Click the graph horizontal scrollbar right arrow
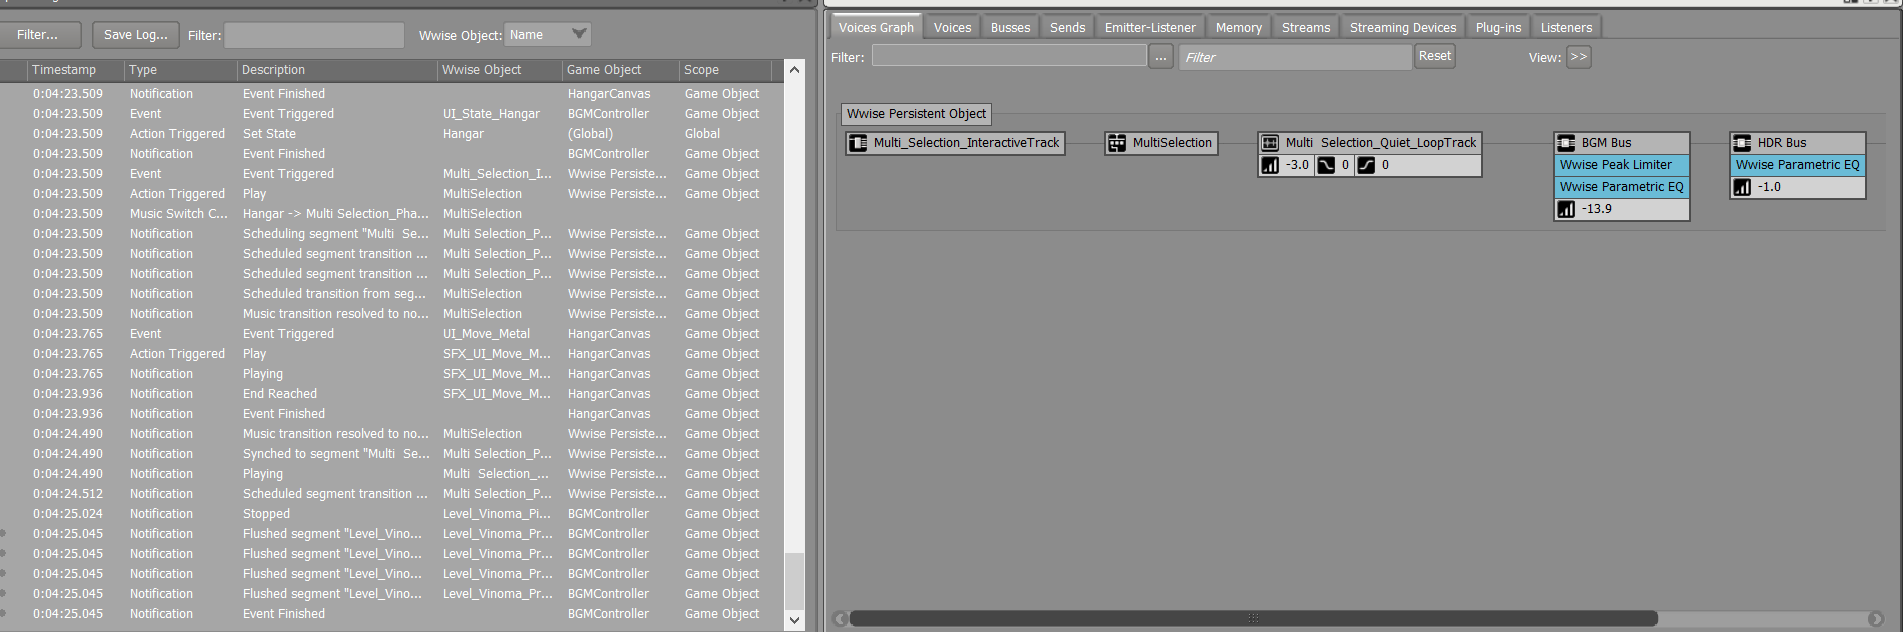1903x632 pixels. click(x=1876, y=619)
